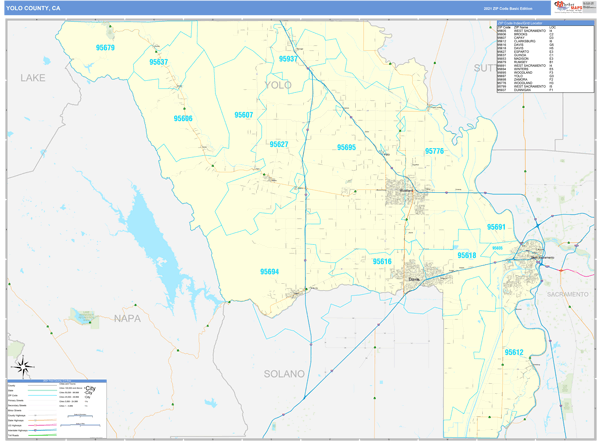Select ZIP code label 95679
The image size is (600, 441).
coord(105,47)
